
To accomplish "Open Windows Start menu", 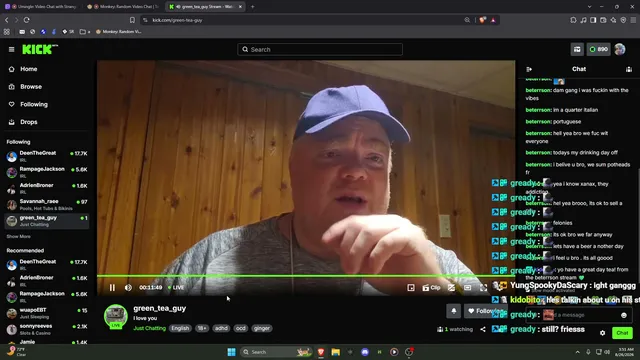I will [231, 352].
